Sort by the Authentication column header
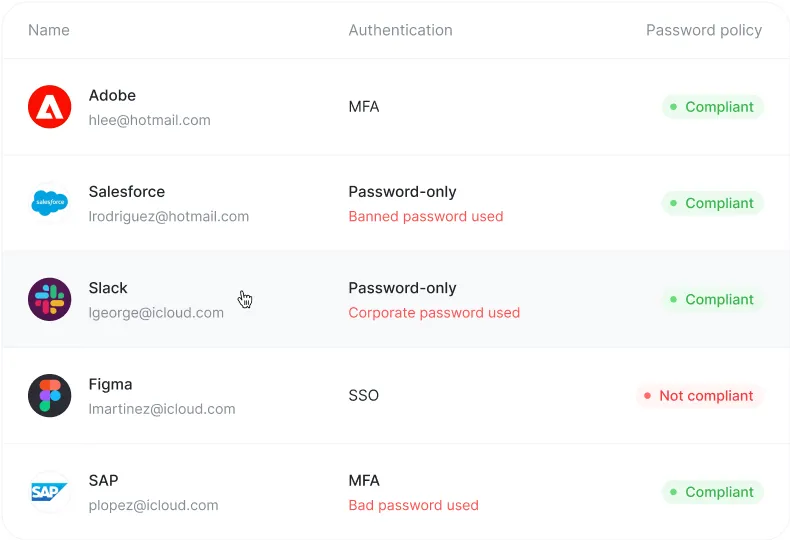The image size is (790, 540). pos(400,30)
